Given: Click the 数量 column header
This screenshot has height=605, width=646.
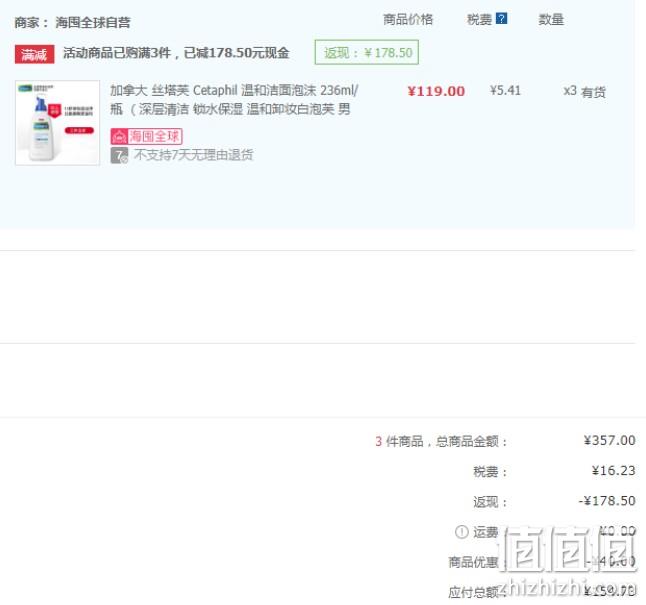Looking at the screenshot, I should 551,19.
